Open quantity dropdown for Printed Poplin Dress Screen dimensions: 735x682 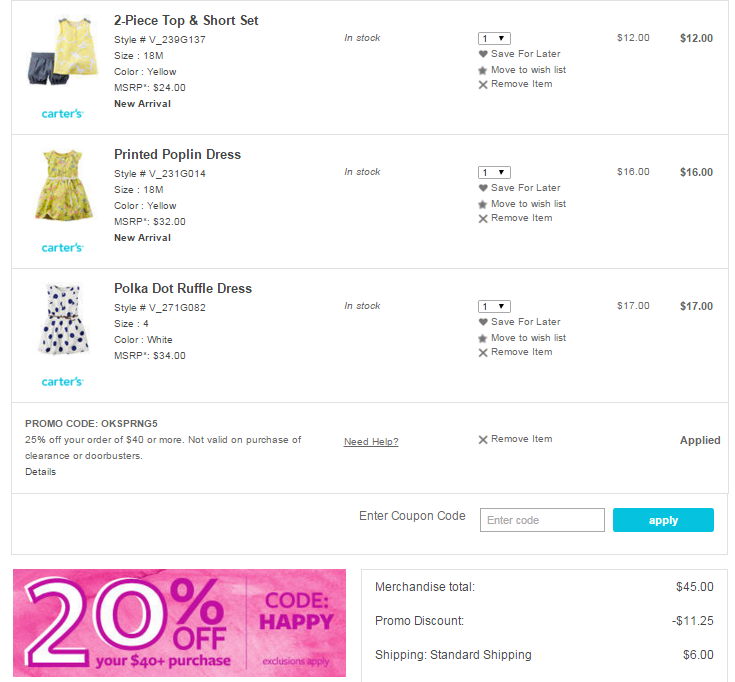(x=494, y=172)
